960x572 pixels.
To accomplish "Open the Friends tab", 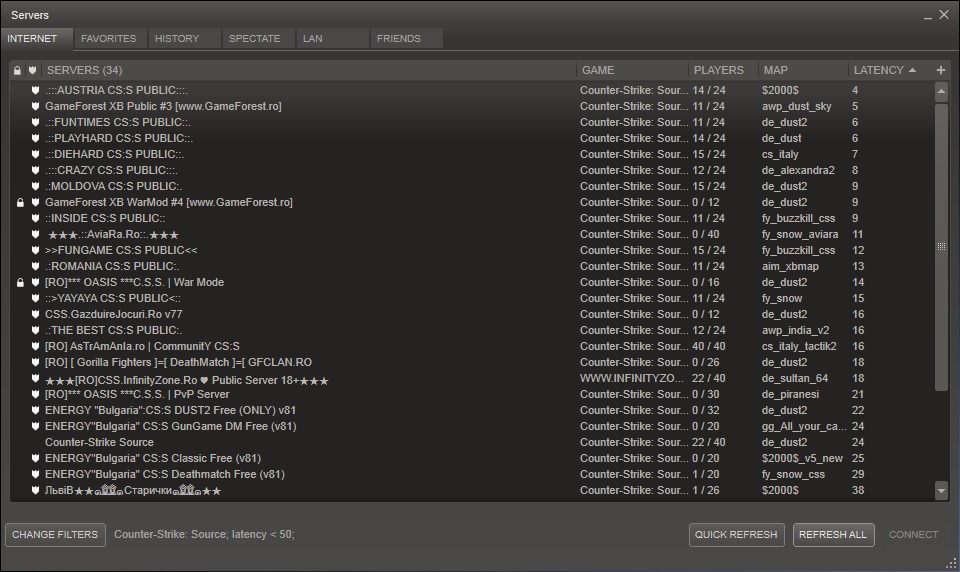I will [x=407, y=39].
